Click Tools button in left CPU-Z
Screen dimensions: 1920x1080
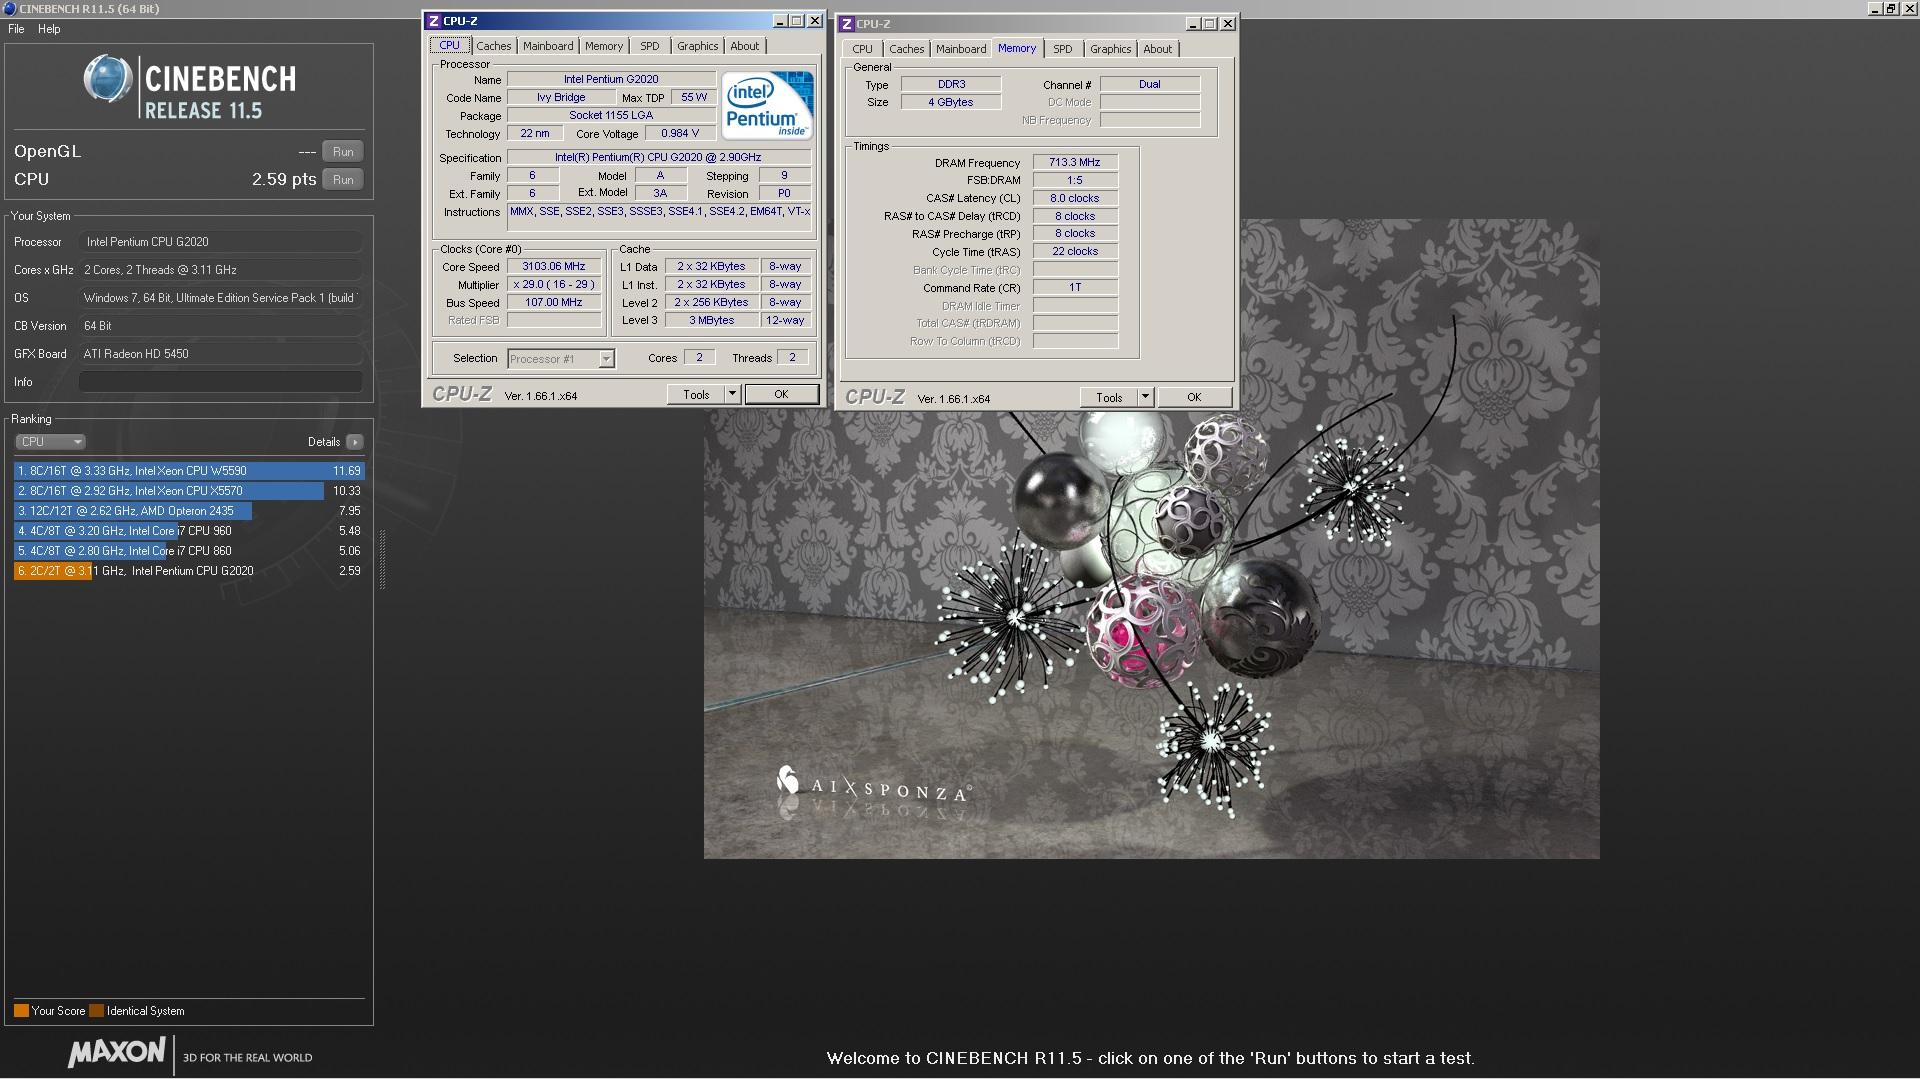(697, 395)
